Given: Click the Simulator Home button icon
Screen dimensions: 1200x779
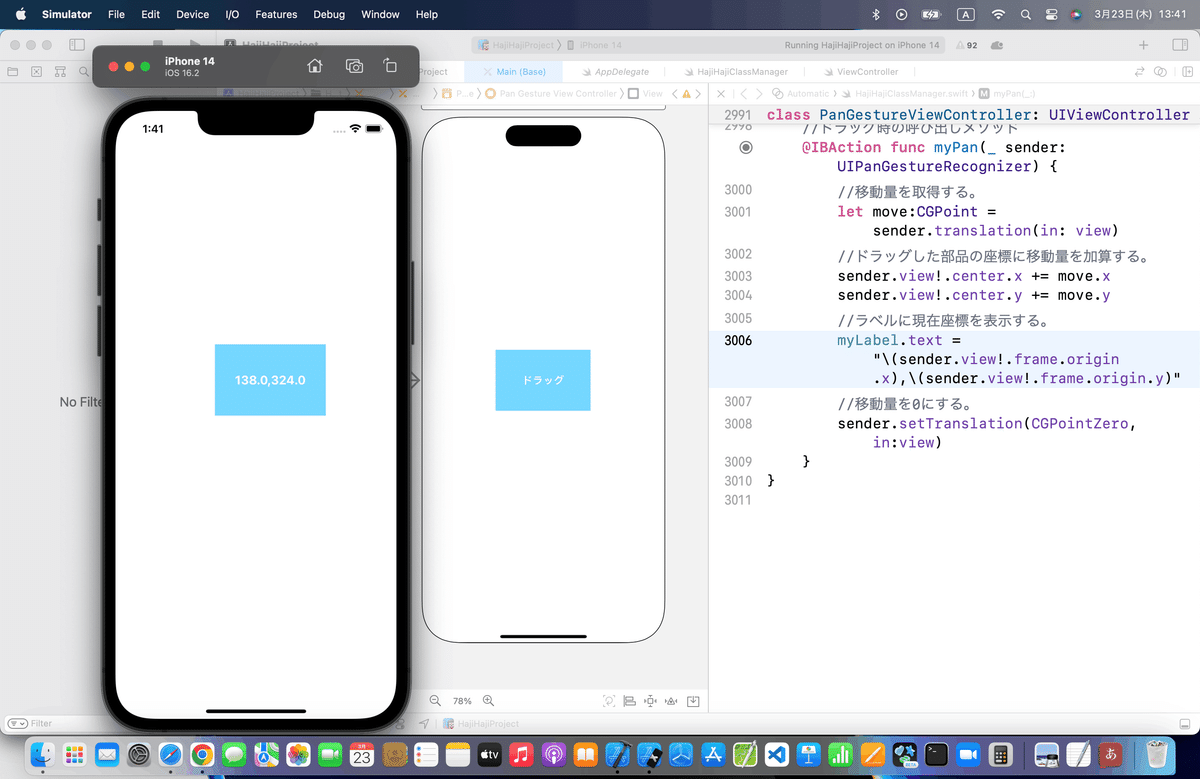Looking at the screenshot, I should tap(315, 66).
